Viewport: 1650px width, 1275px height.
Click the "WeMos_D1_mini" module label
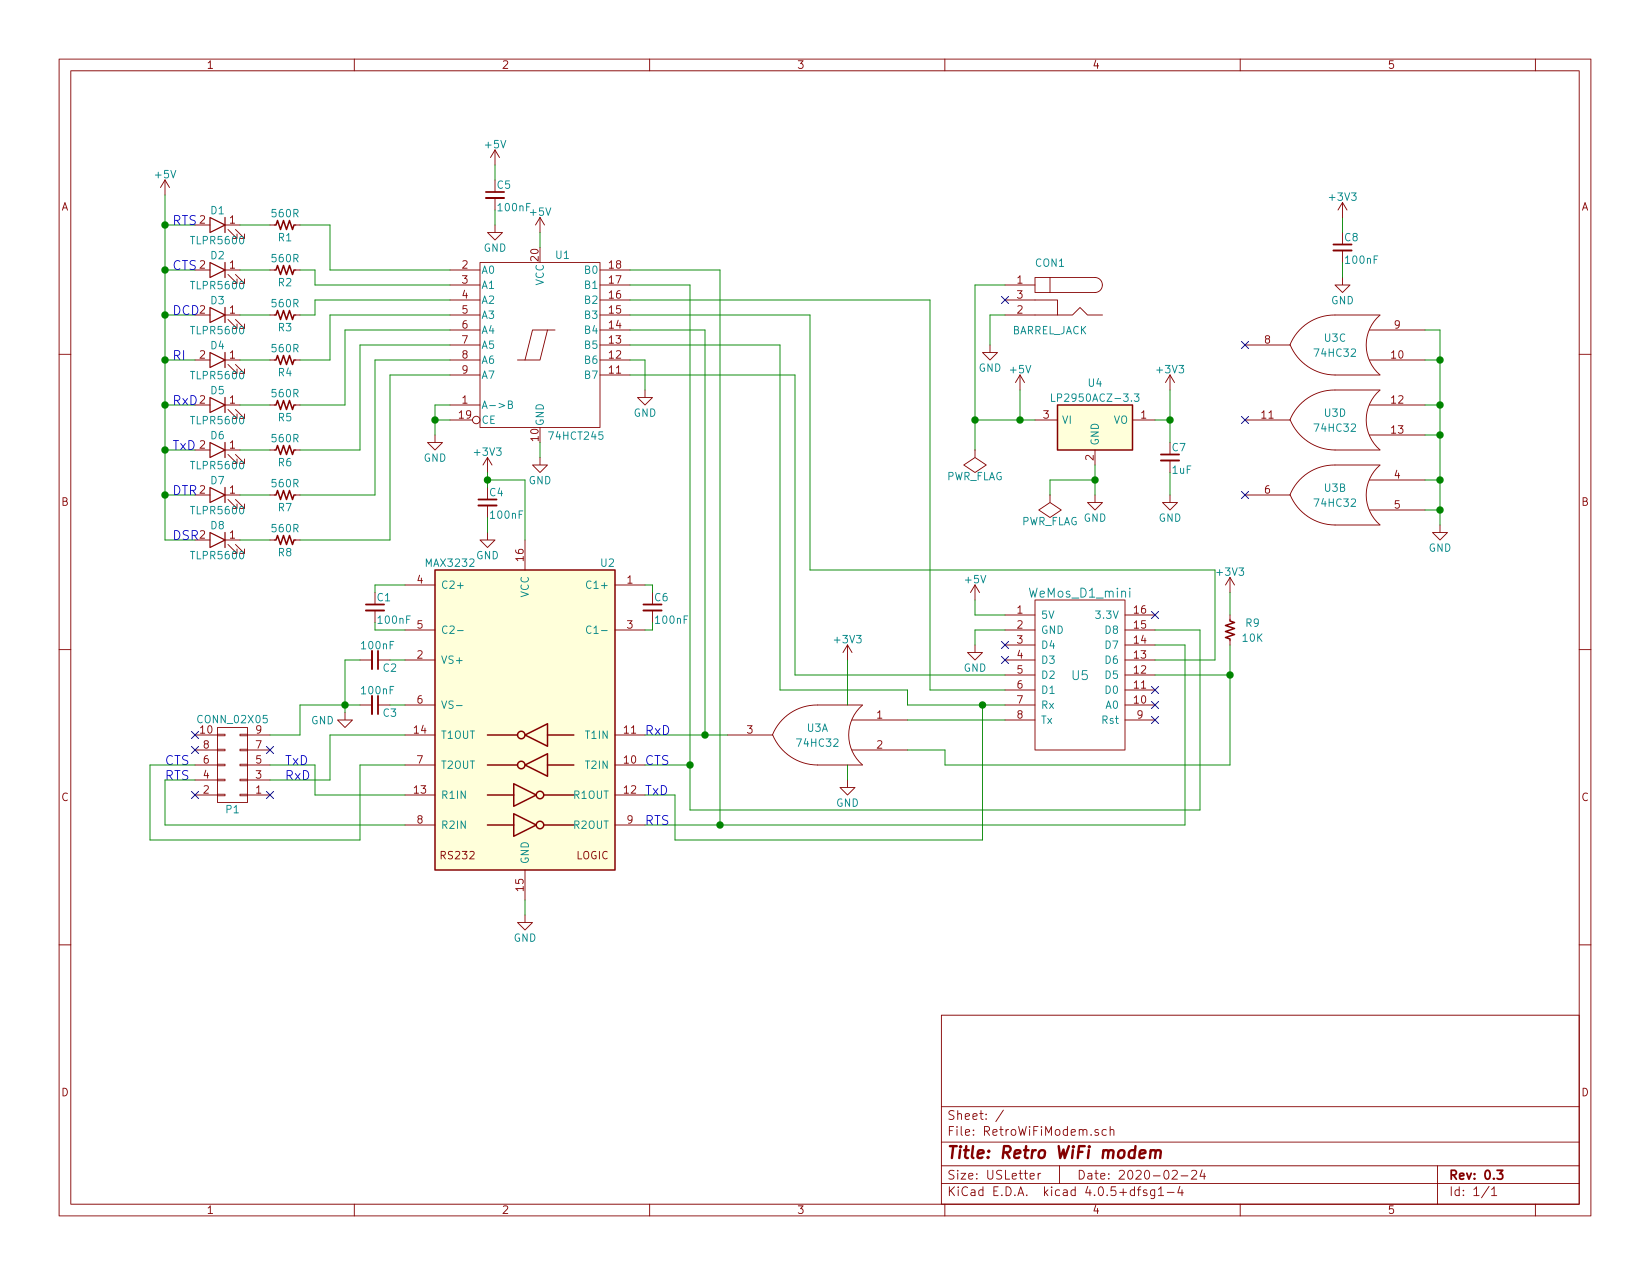(1080, 593)
